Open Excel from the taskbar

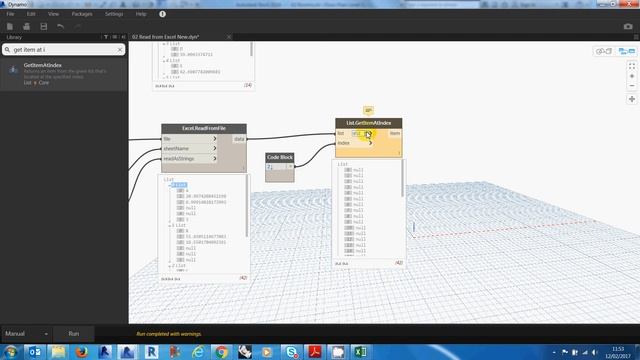pos(361,352)
